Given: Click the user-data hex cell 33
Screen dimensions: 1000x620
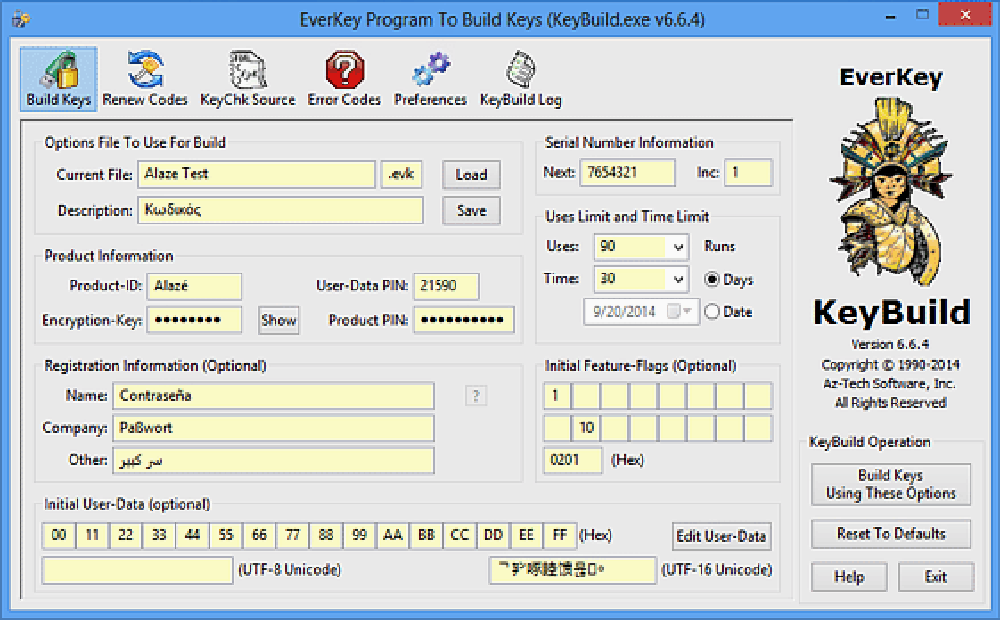Looking at the screenshot, I should (159, 535).
